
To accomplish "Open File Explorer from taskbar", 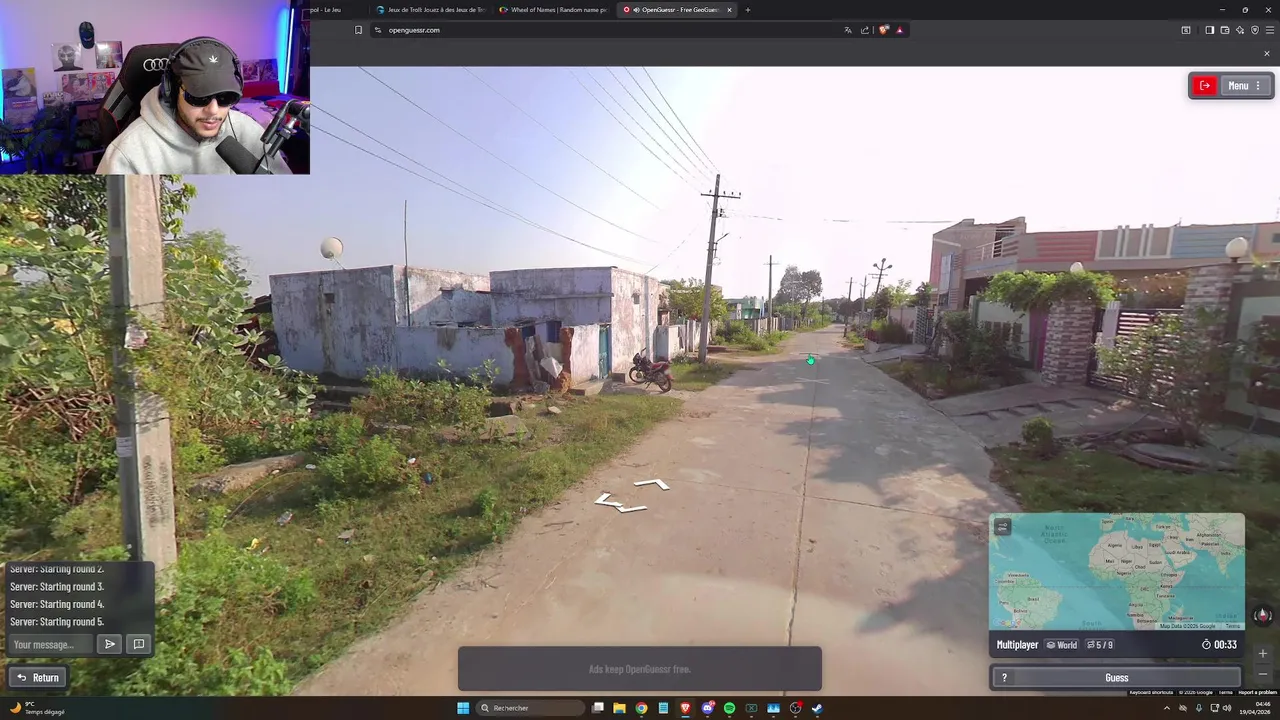I will click(x=619, y=708).
